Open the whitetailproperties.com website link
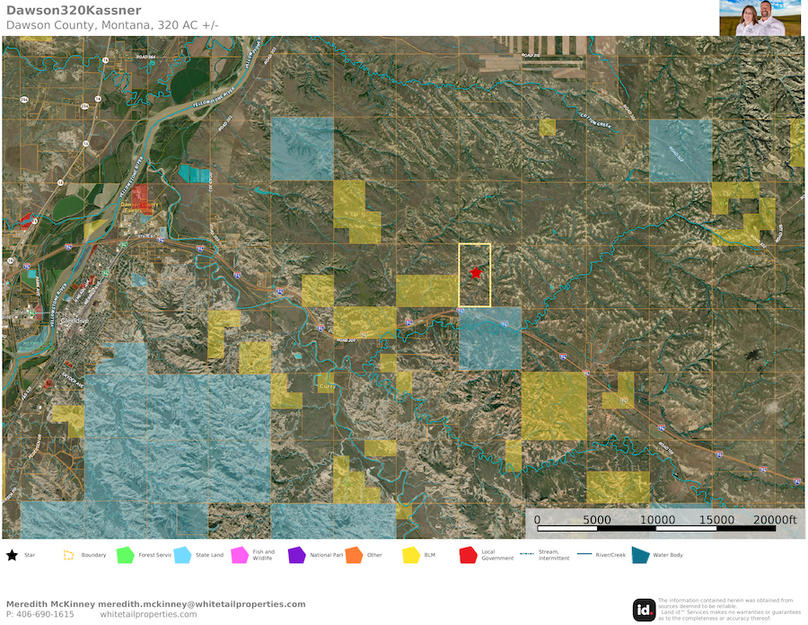Screen dimensions: 808x625 (x=148, y=614)
